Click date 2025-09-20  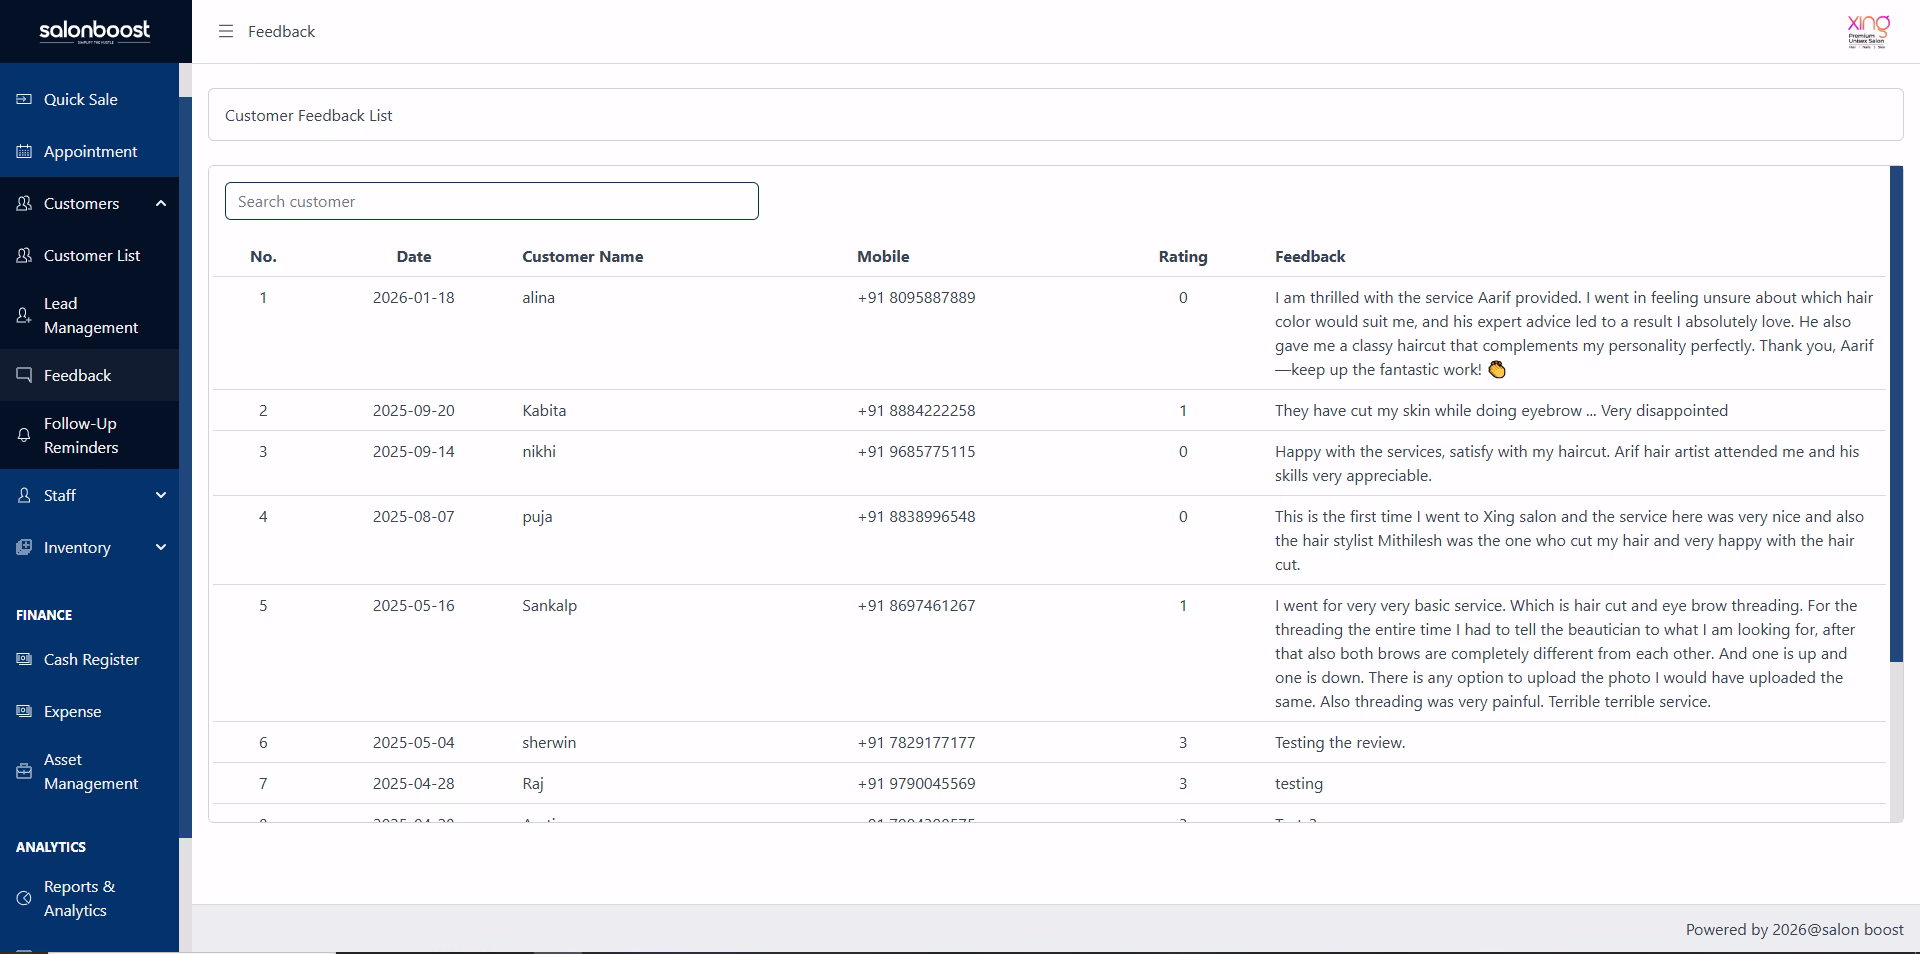click(413, 410)
